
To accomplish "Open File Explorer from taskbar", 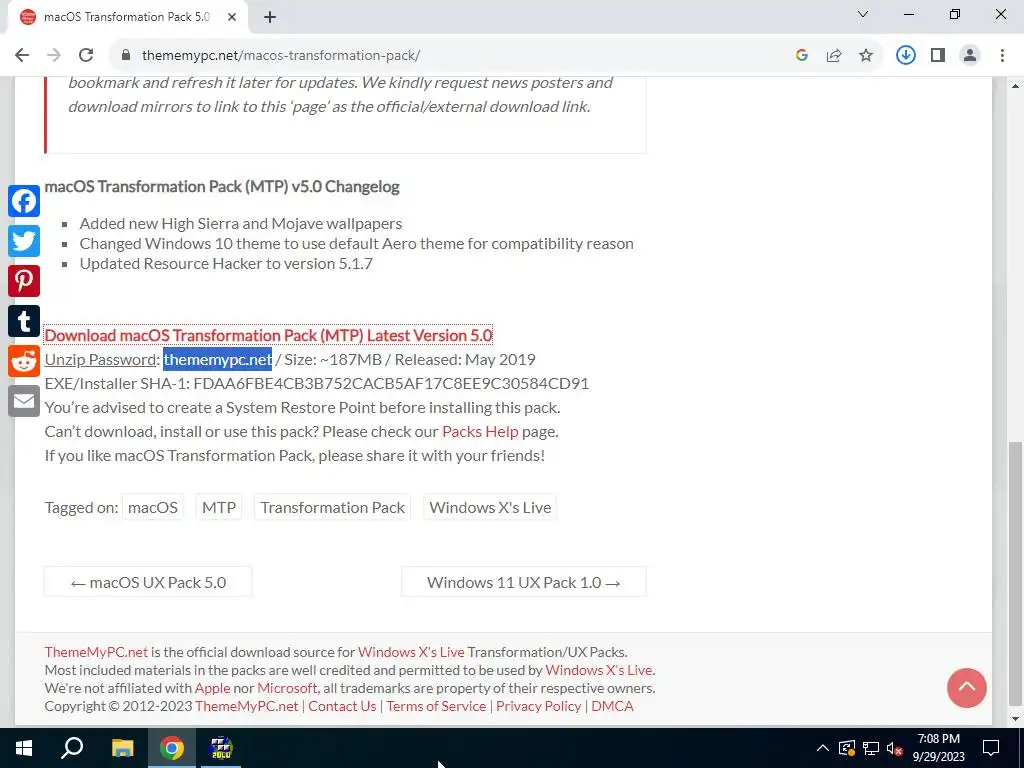I will 122,748.
